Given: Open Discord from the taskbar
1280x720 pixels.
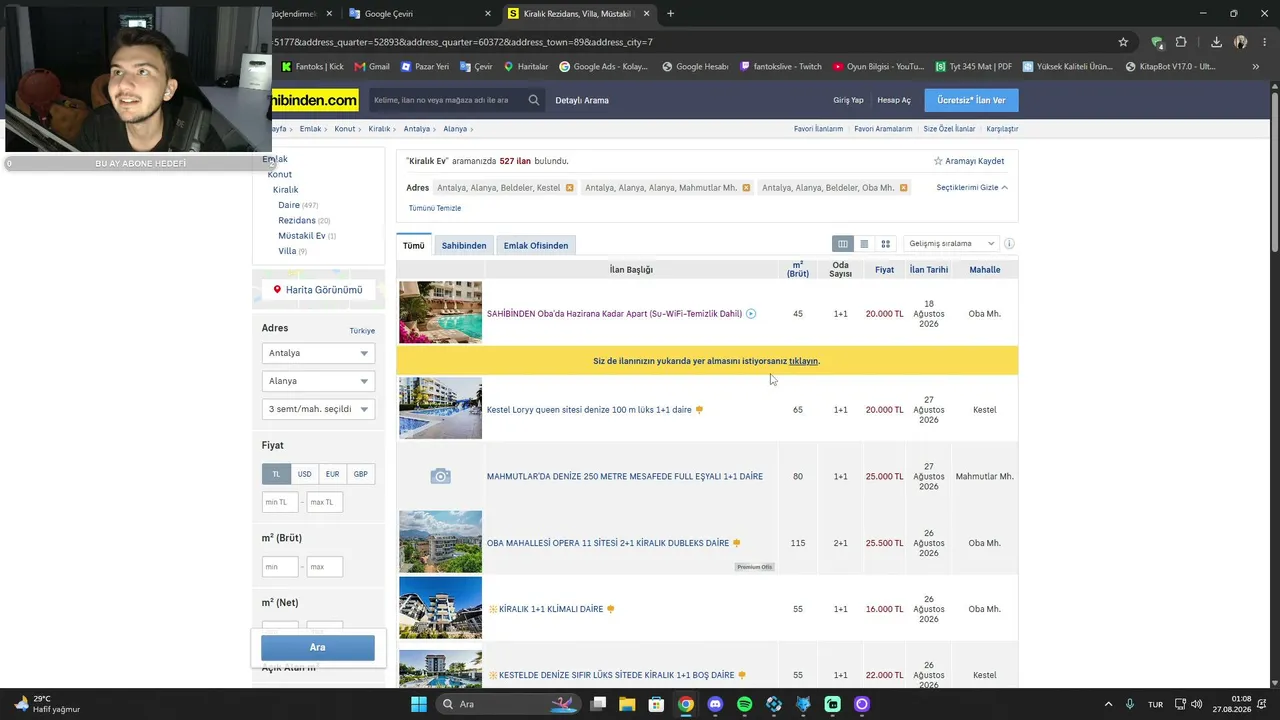Looking at the screenshot, I should pyautogui.click(x=715, y=704).
